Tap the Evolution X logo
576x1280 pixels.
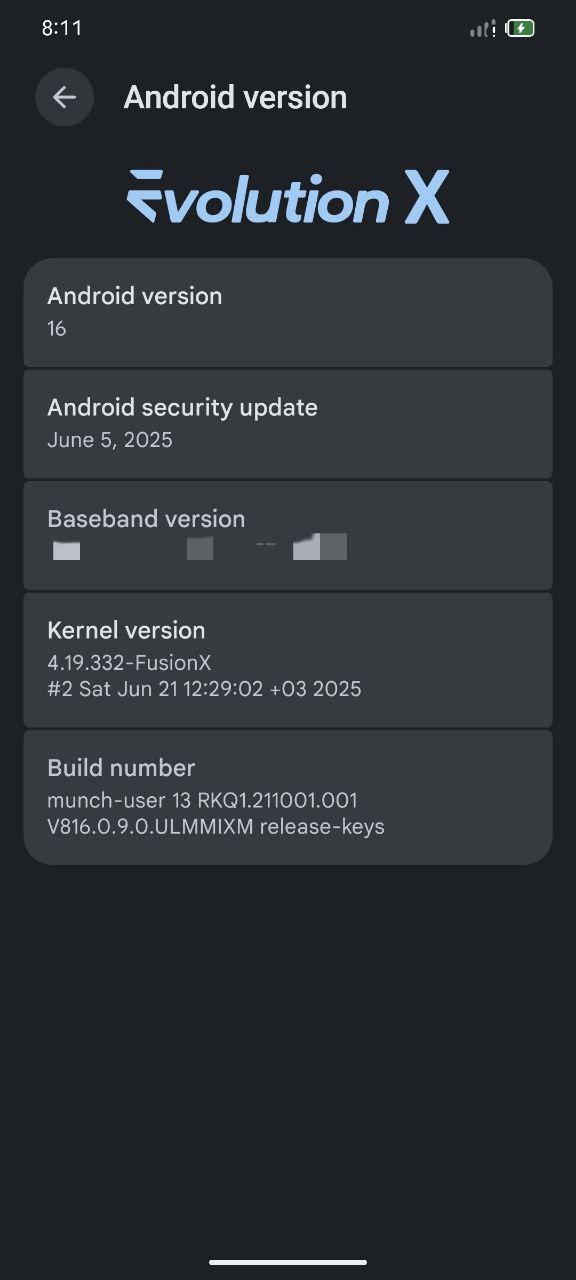[288, 197]
